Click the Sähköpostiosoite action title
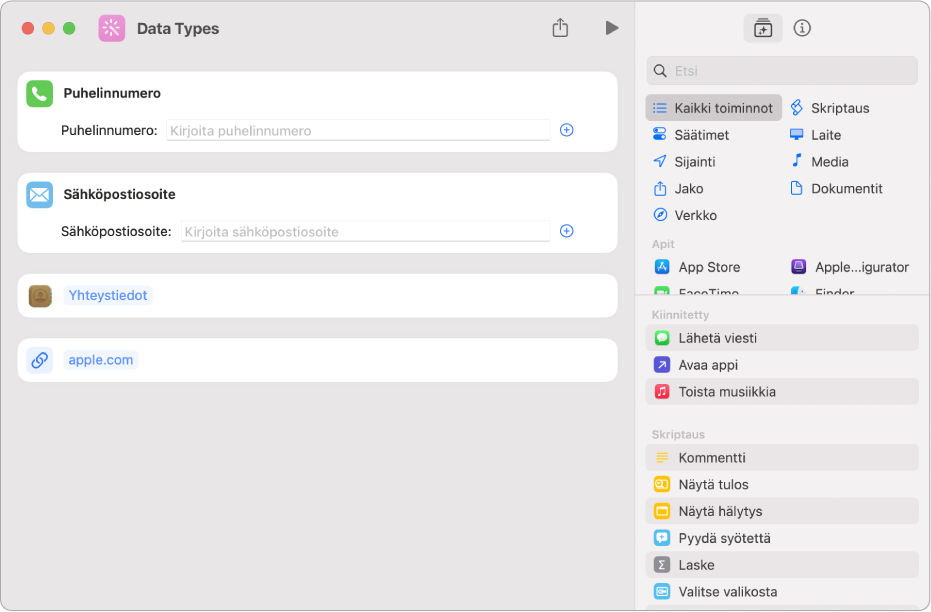The image size is (931, 612). coord(119,194)
